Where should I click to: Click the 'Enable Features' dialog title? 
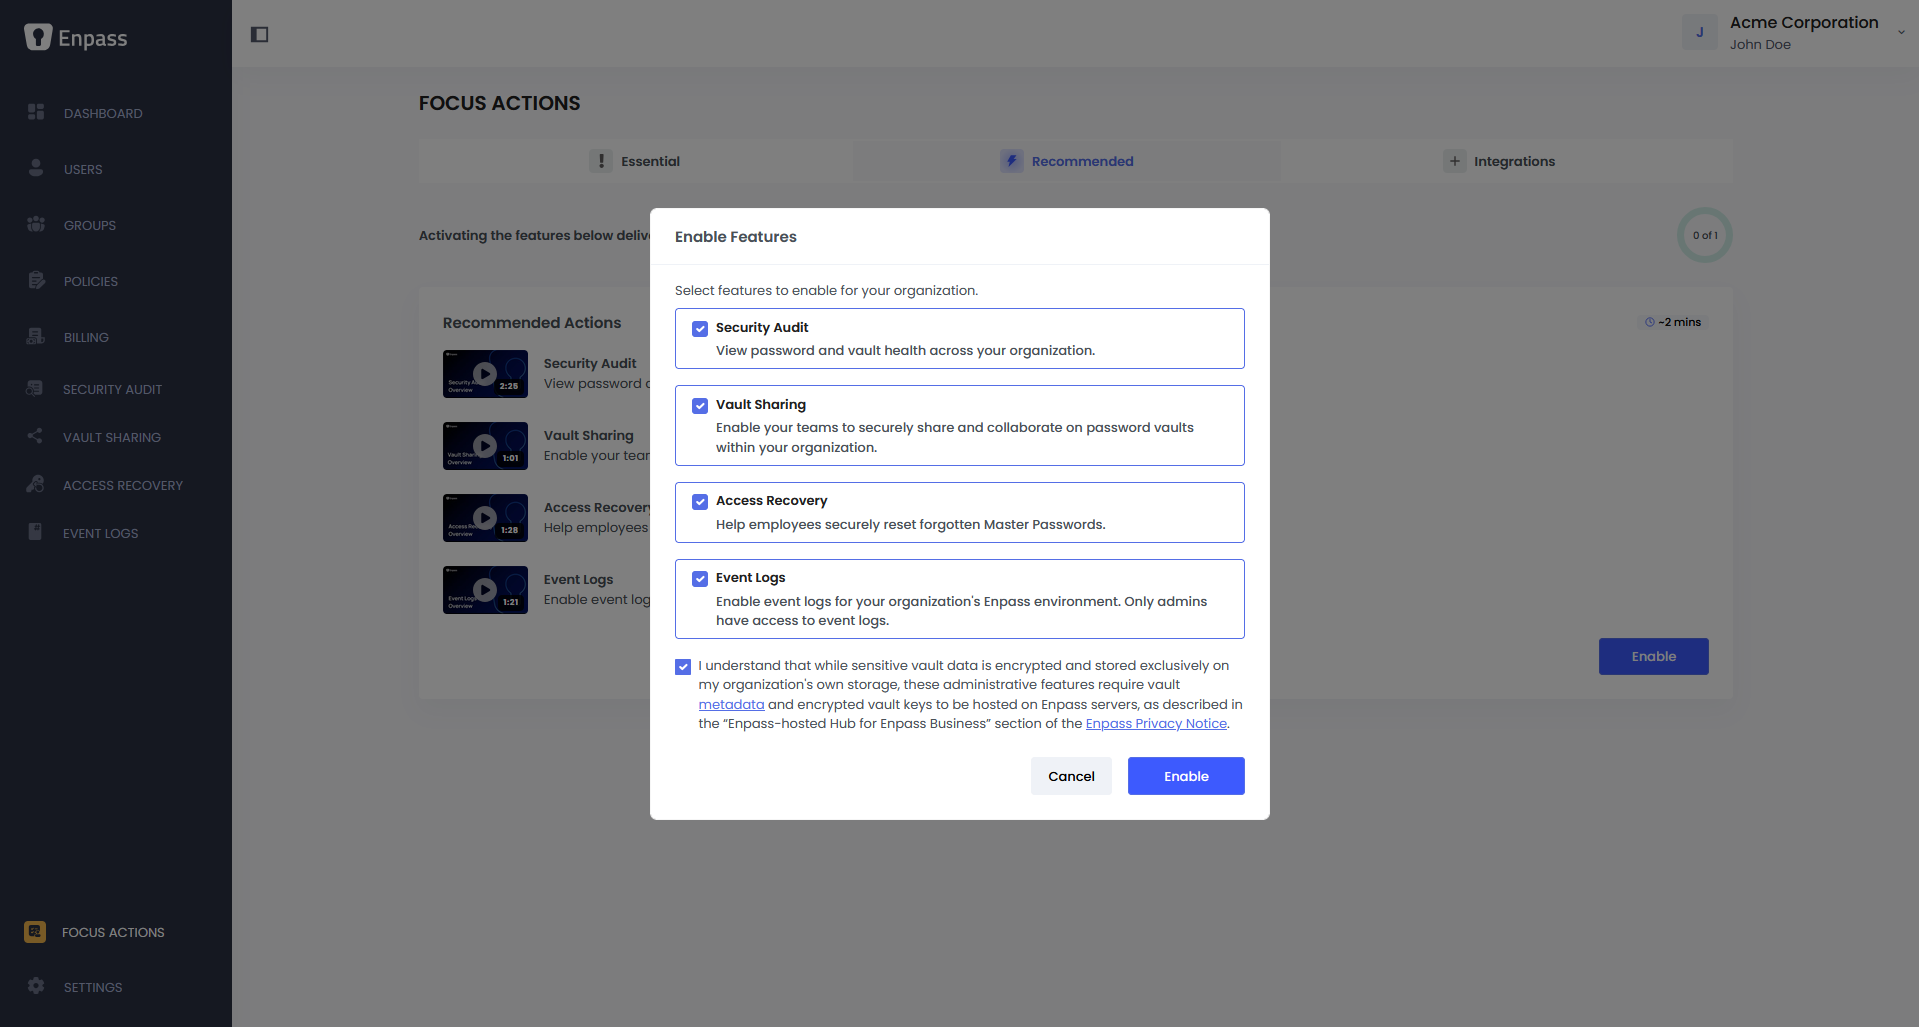736,237
